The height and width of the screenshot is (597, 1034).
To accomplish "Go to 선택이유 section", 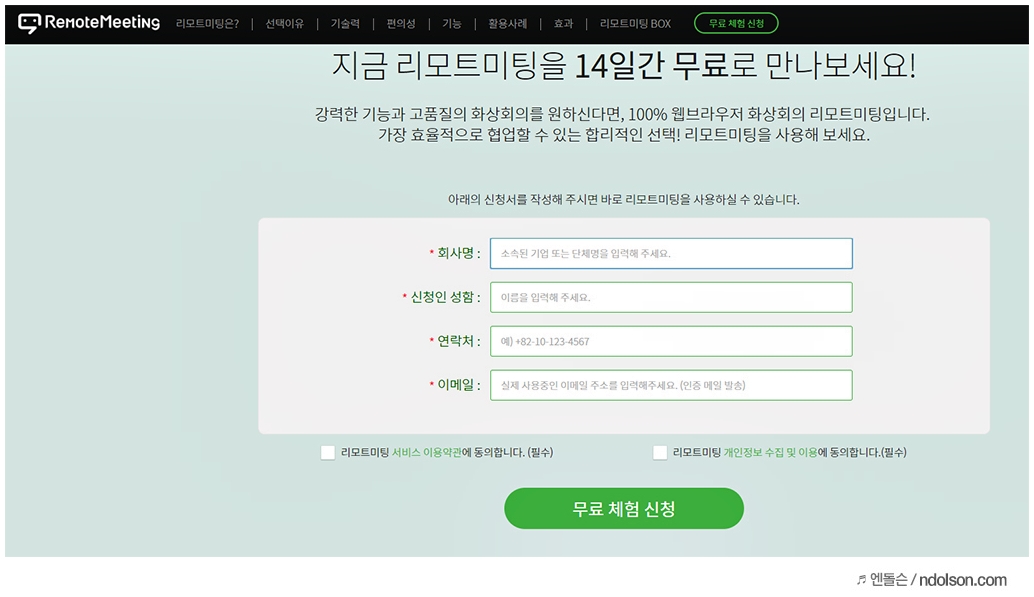I will 284,24.
